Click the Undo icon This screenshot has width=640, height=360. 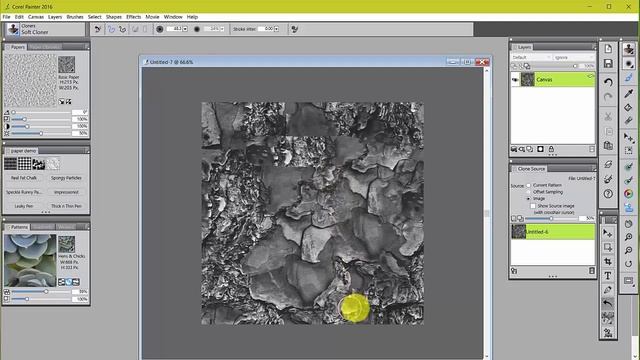608,82
